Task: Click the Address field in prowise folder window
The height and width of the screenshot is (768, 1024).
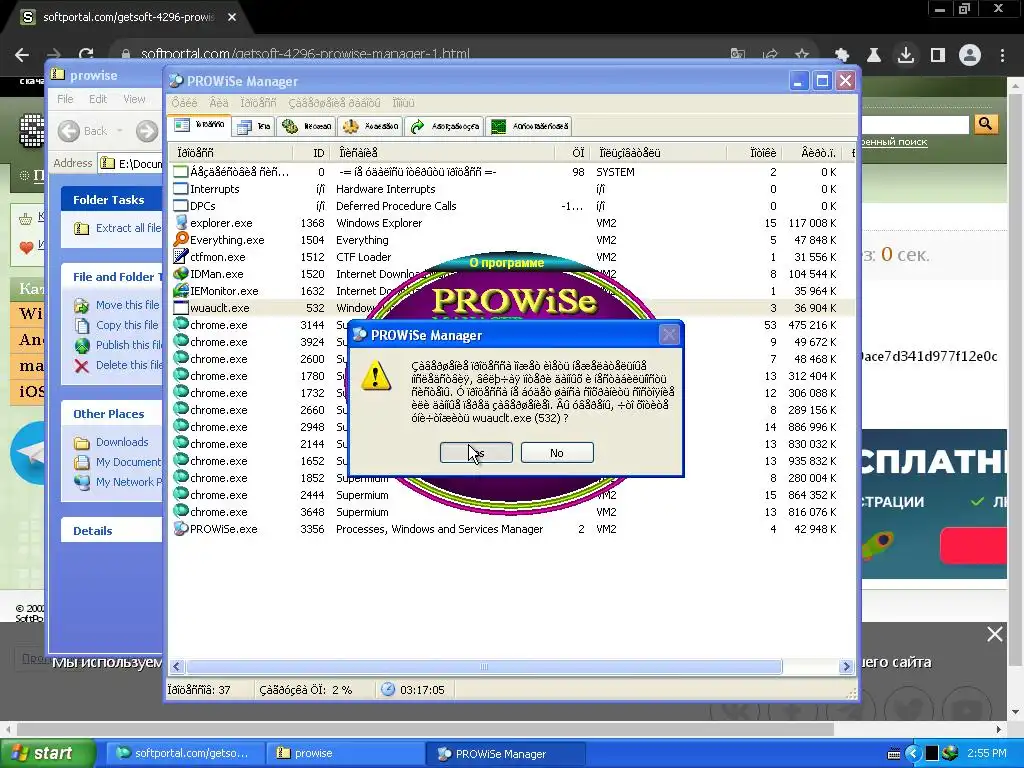Action: (x=131, y=163)
